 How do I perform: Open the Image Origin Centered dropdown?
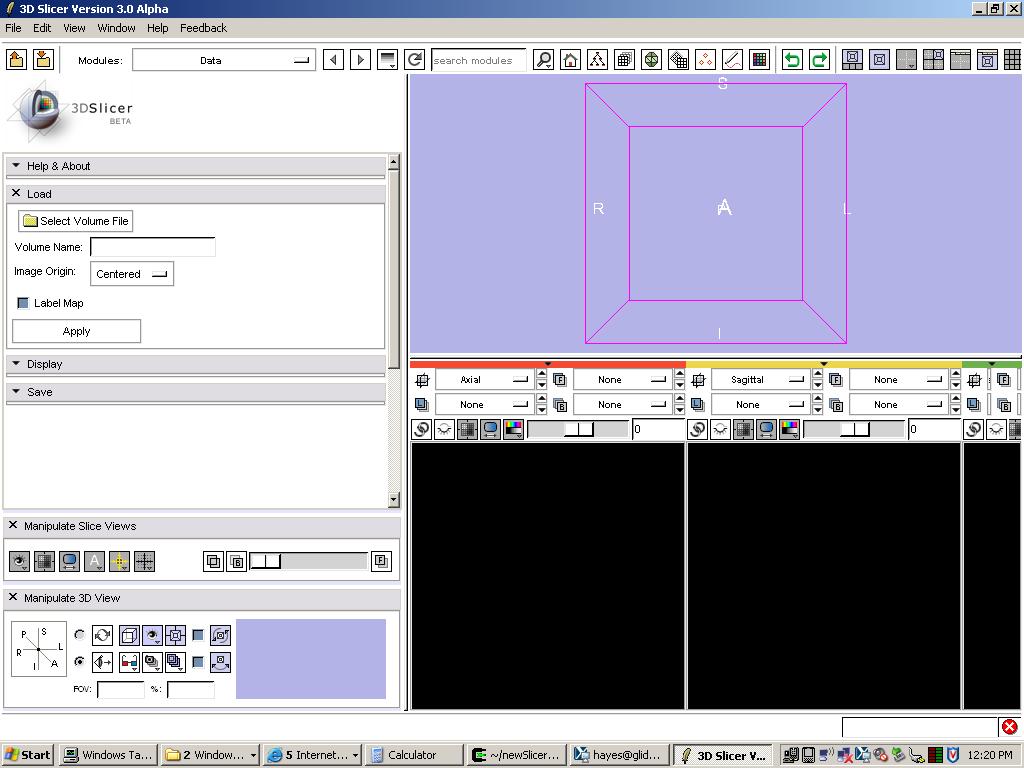pyautogui.click(x=132, y=274)
